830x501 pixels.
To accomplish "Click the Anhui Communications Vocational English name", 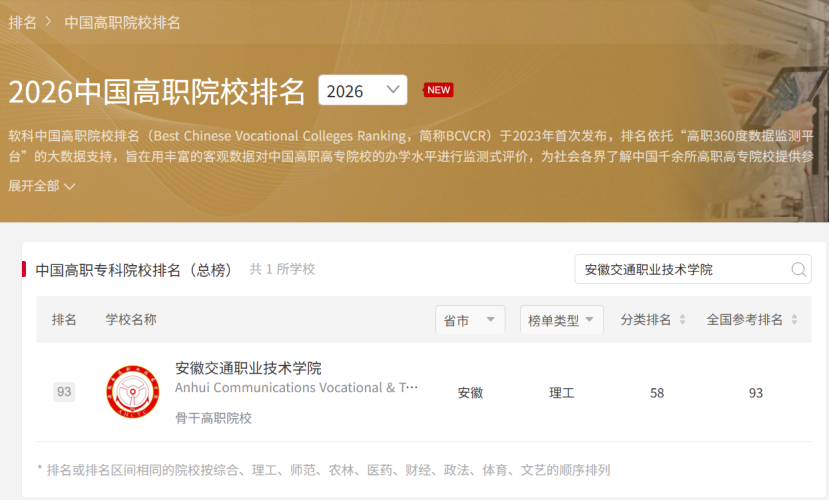I will tap(296, 388).
